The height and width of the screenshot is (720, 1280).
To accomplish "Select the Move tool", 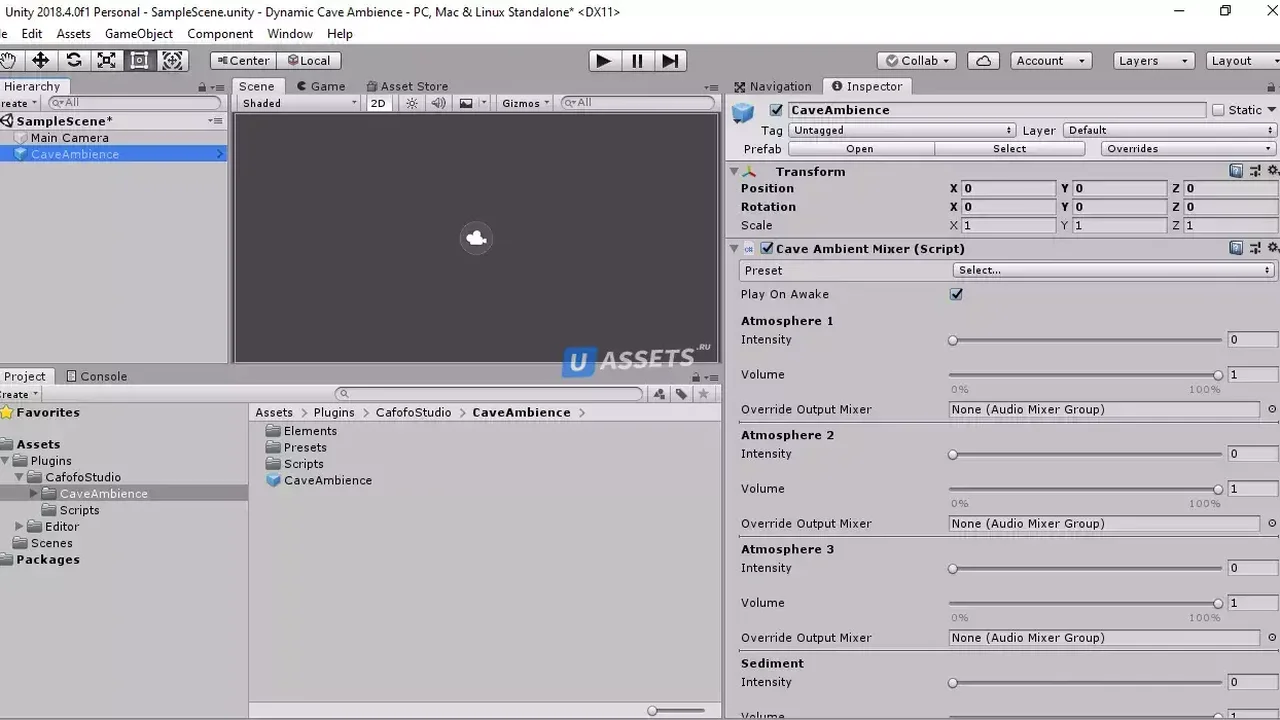I will pos(41,61).
